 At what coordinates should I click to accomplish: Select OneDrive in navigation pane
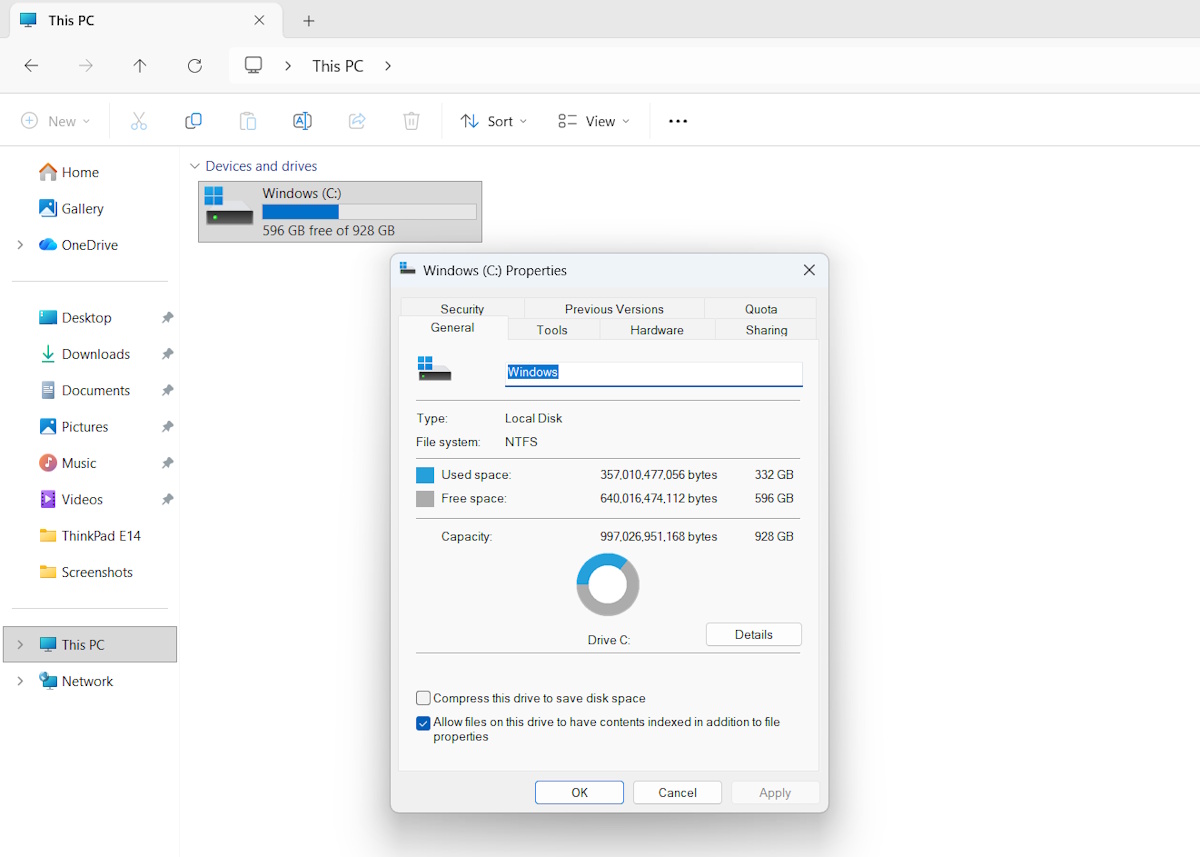78,245
